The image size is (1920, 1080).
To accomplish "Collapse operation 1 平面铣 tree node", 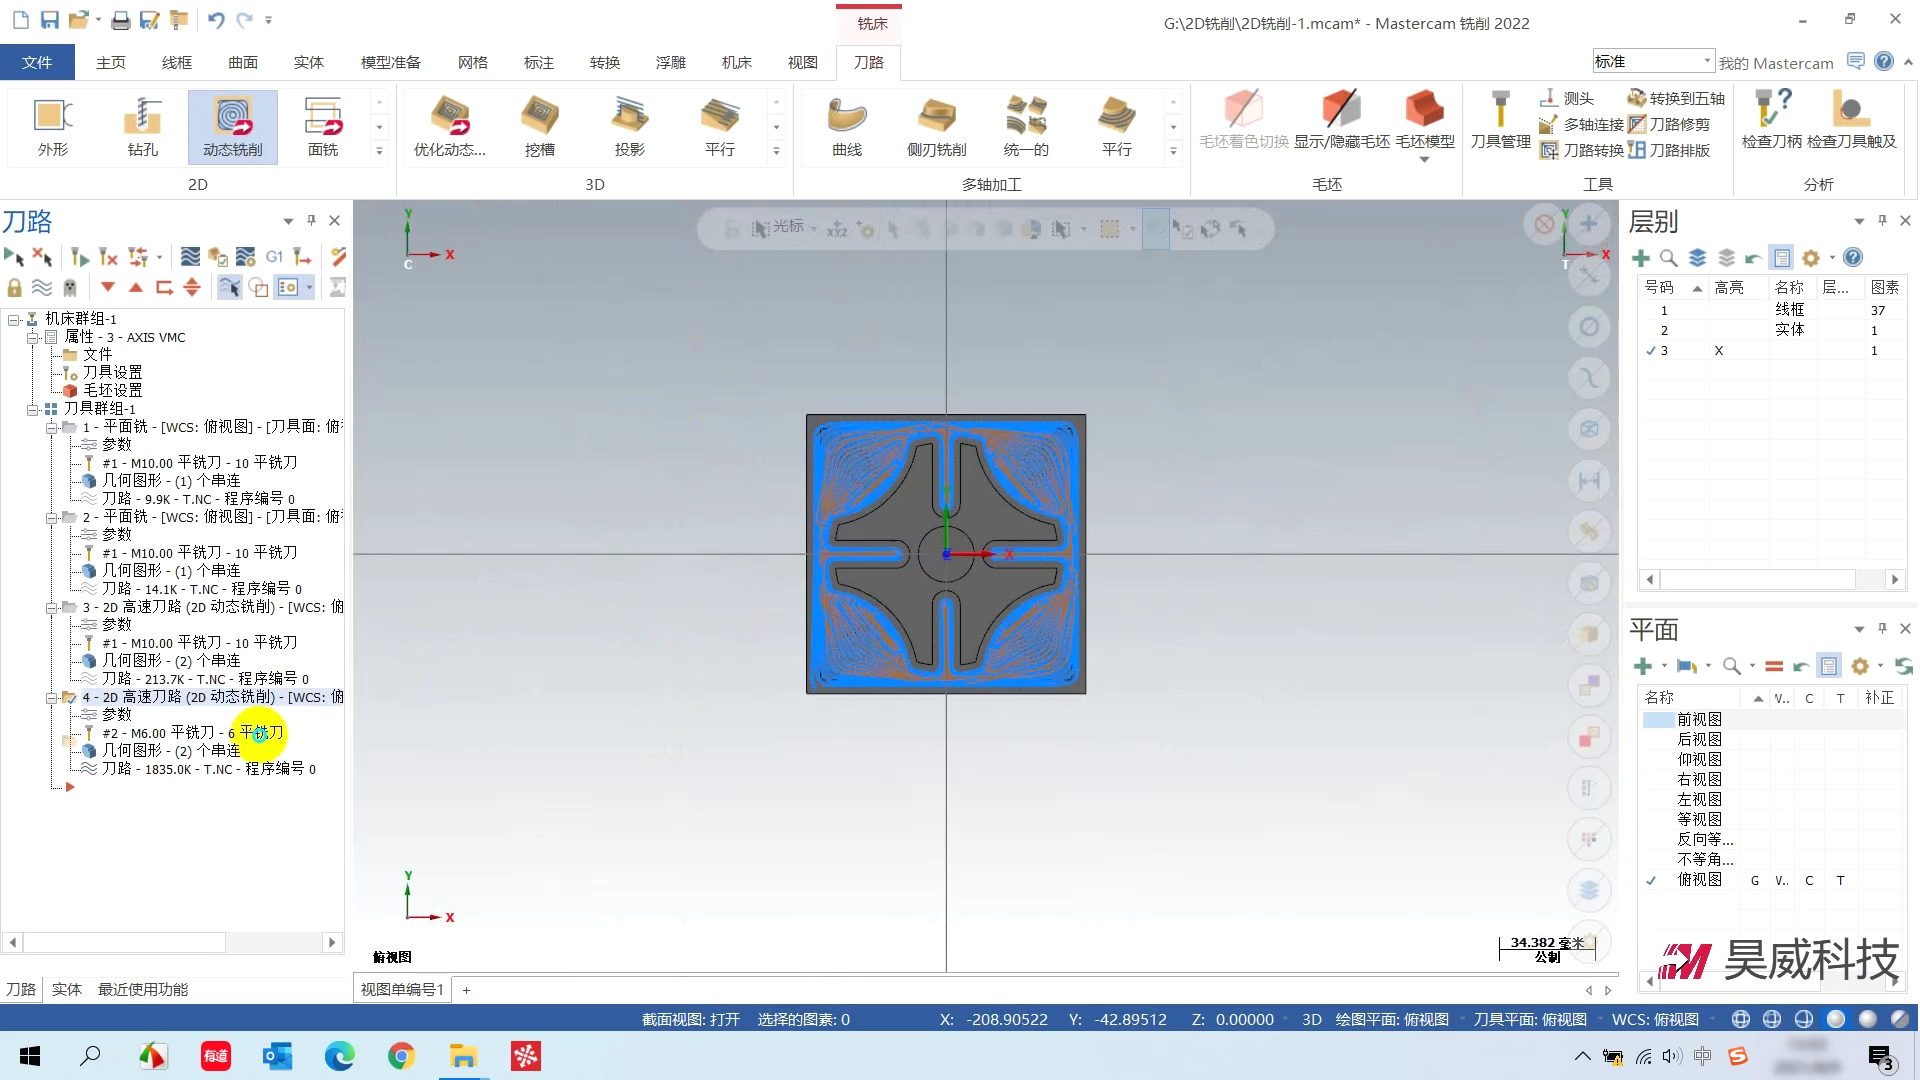I will point(51,427).
